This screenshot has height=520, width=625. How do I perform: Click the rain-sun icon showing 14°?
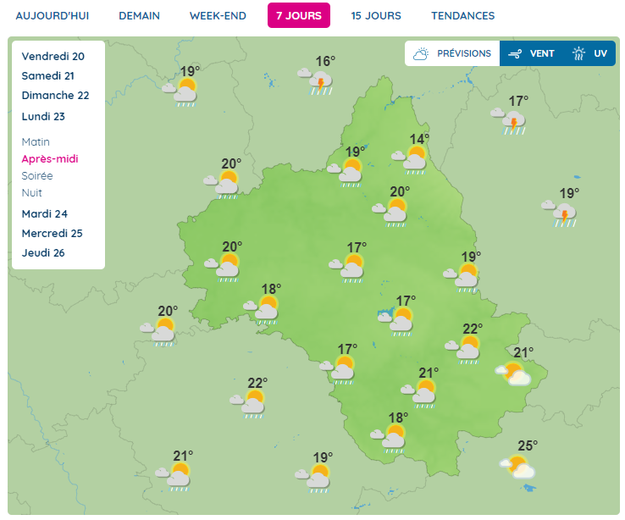409,160
